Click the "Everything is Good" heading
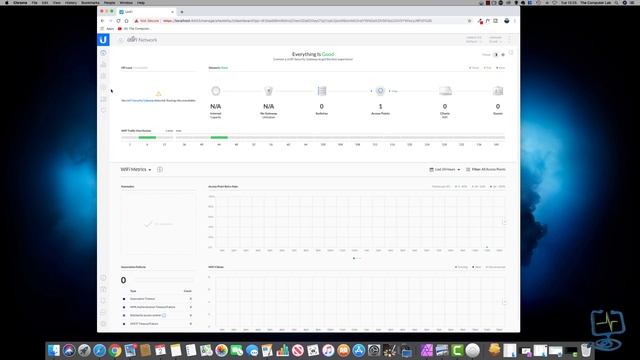Image resolution: width=640 pixels, height=360 pixels. [313, 54]
